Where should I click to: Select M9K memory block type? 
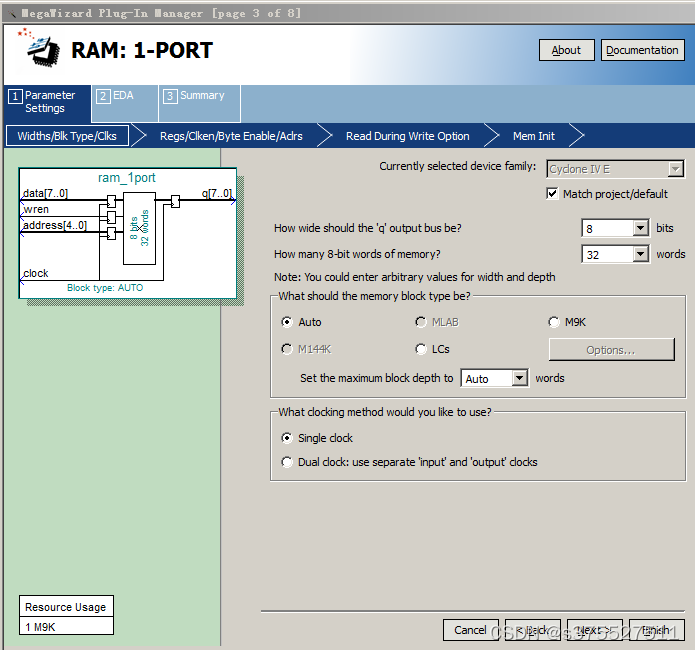(x=554, y=322)
